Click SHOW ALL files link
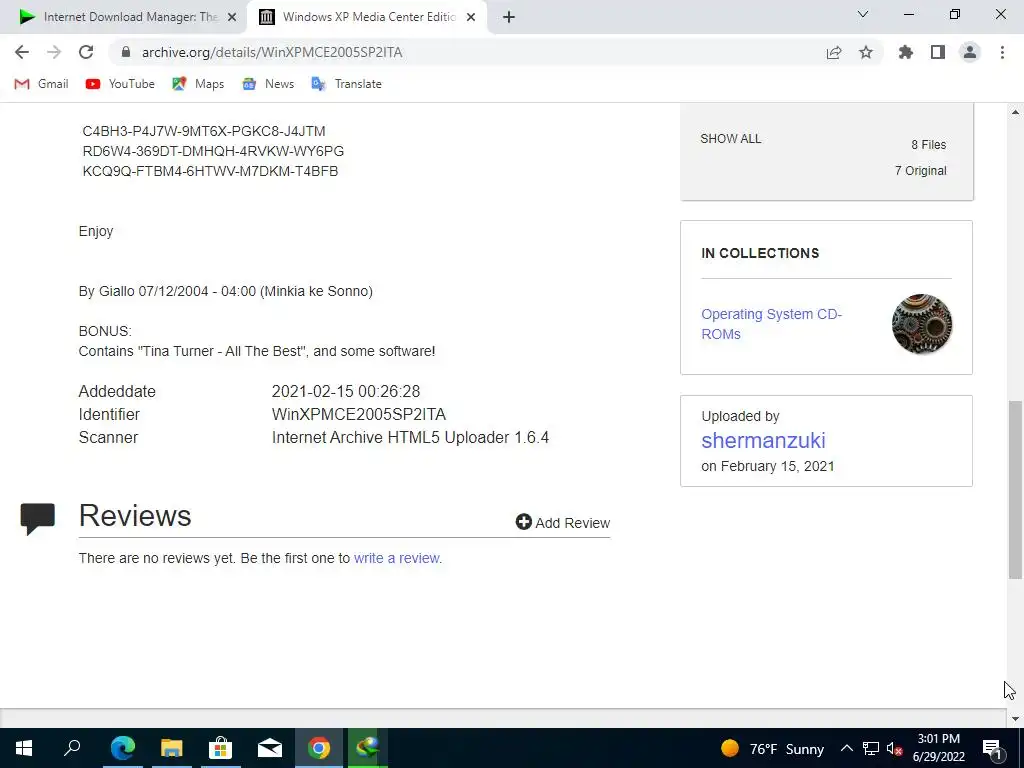 [731, 138]
